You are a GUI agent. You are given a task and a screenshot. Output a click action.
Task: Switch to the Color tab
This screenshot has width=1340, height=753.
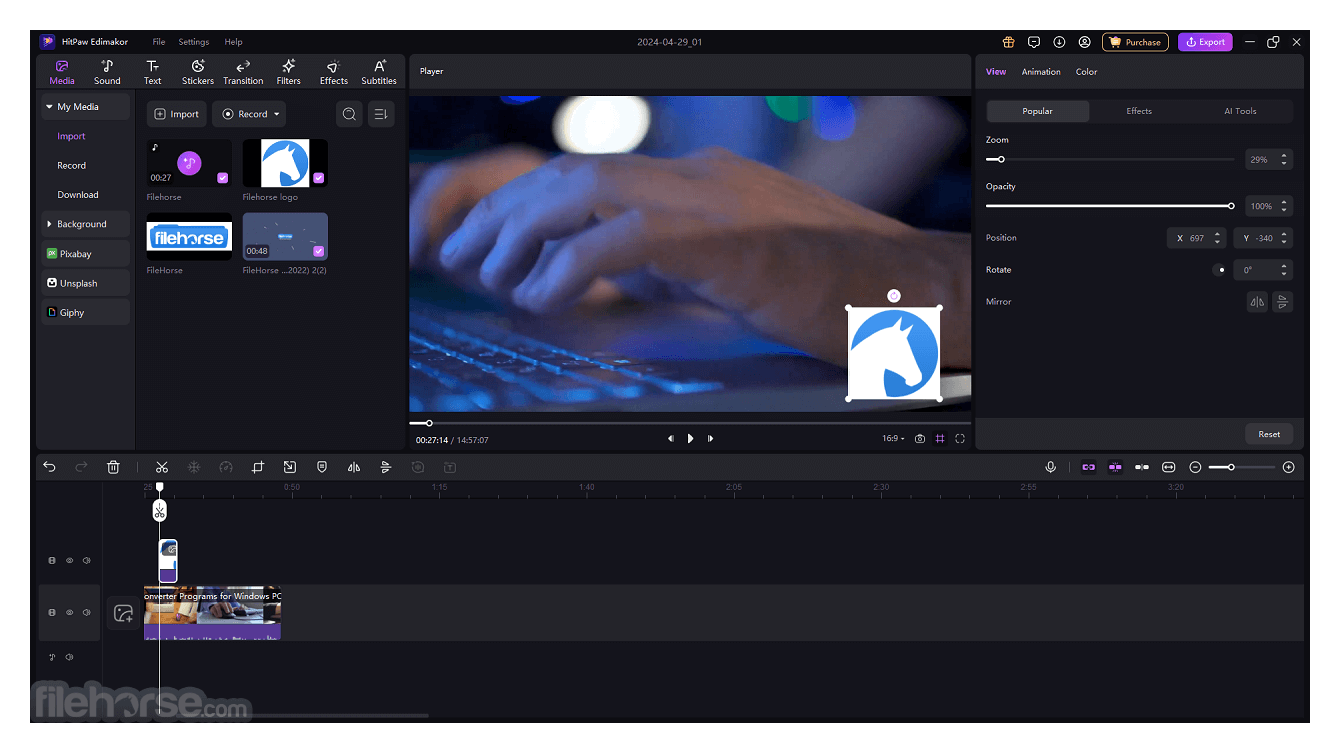(1086, 72)
